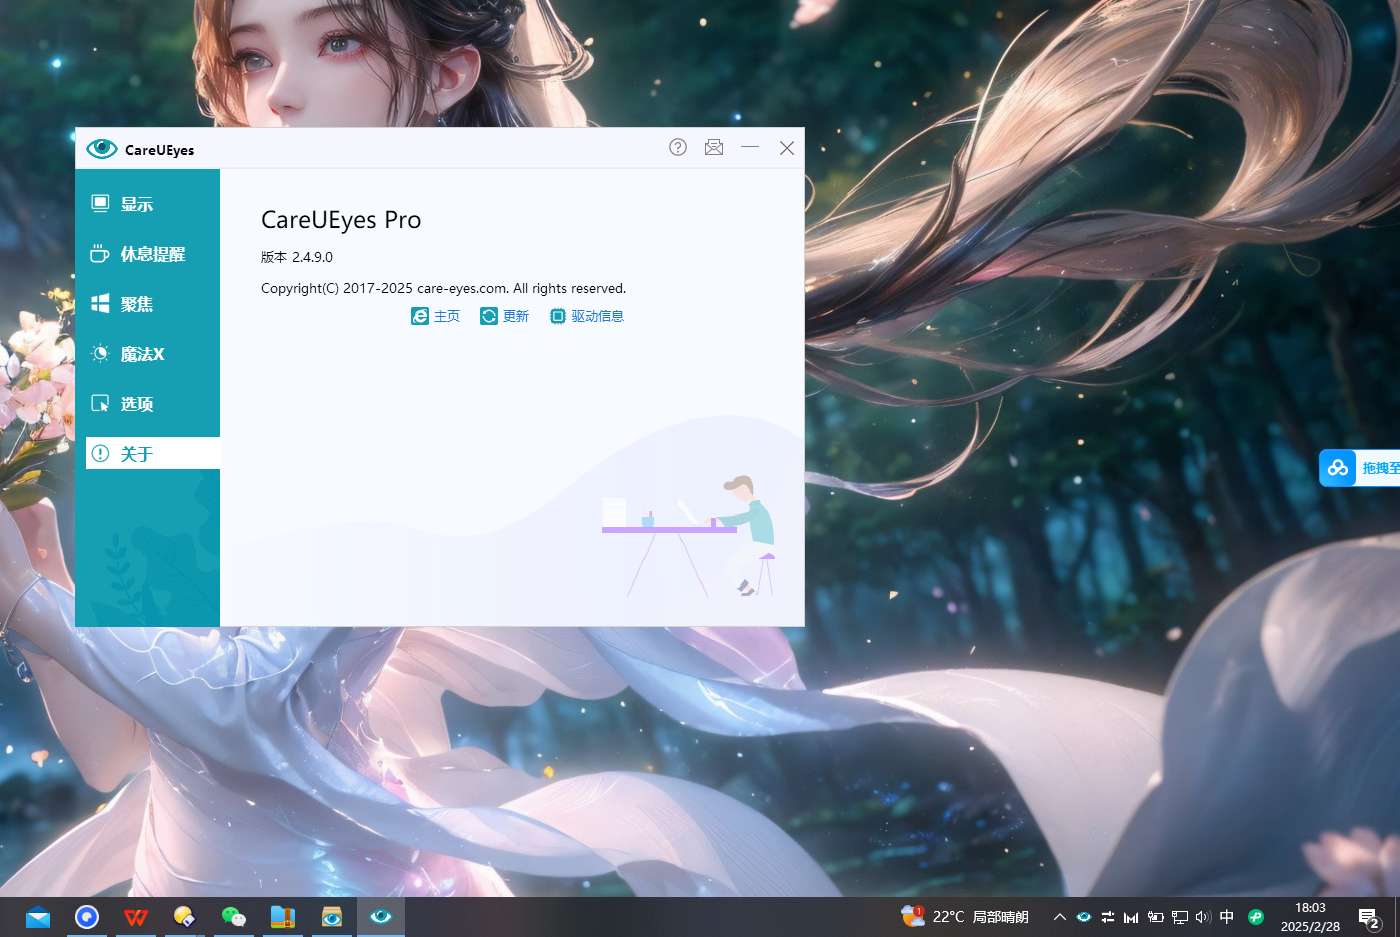Toggle the 中 input method indicator
Image resolution: width=1400 pixels, height=937 pixels.
pyautogui.click(x=1227, y=917)
